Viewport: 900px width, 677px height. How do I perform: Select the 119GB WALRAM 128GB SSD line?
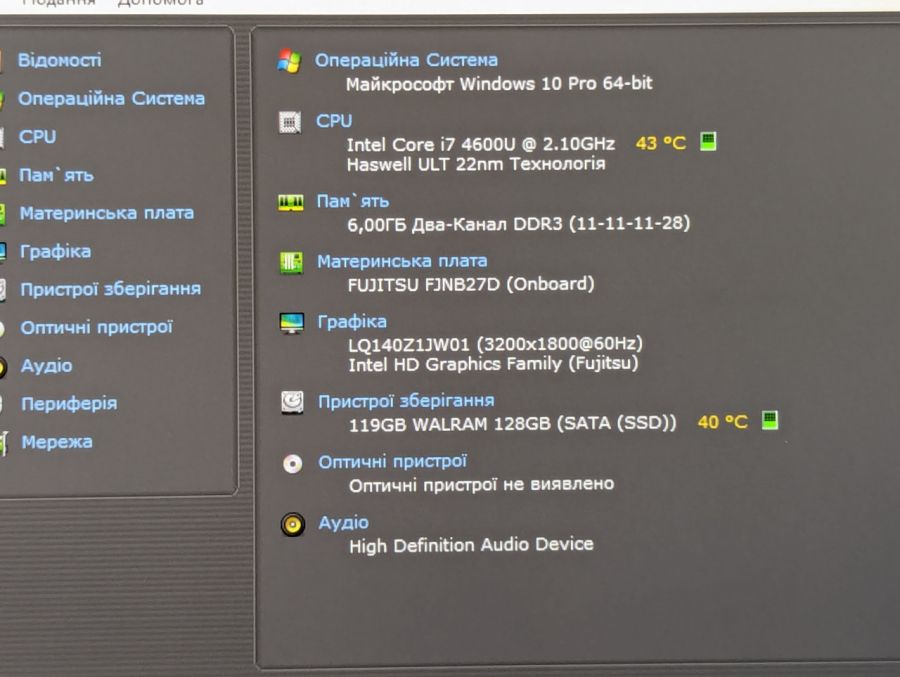(513, 424)
